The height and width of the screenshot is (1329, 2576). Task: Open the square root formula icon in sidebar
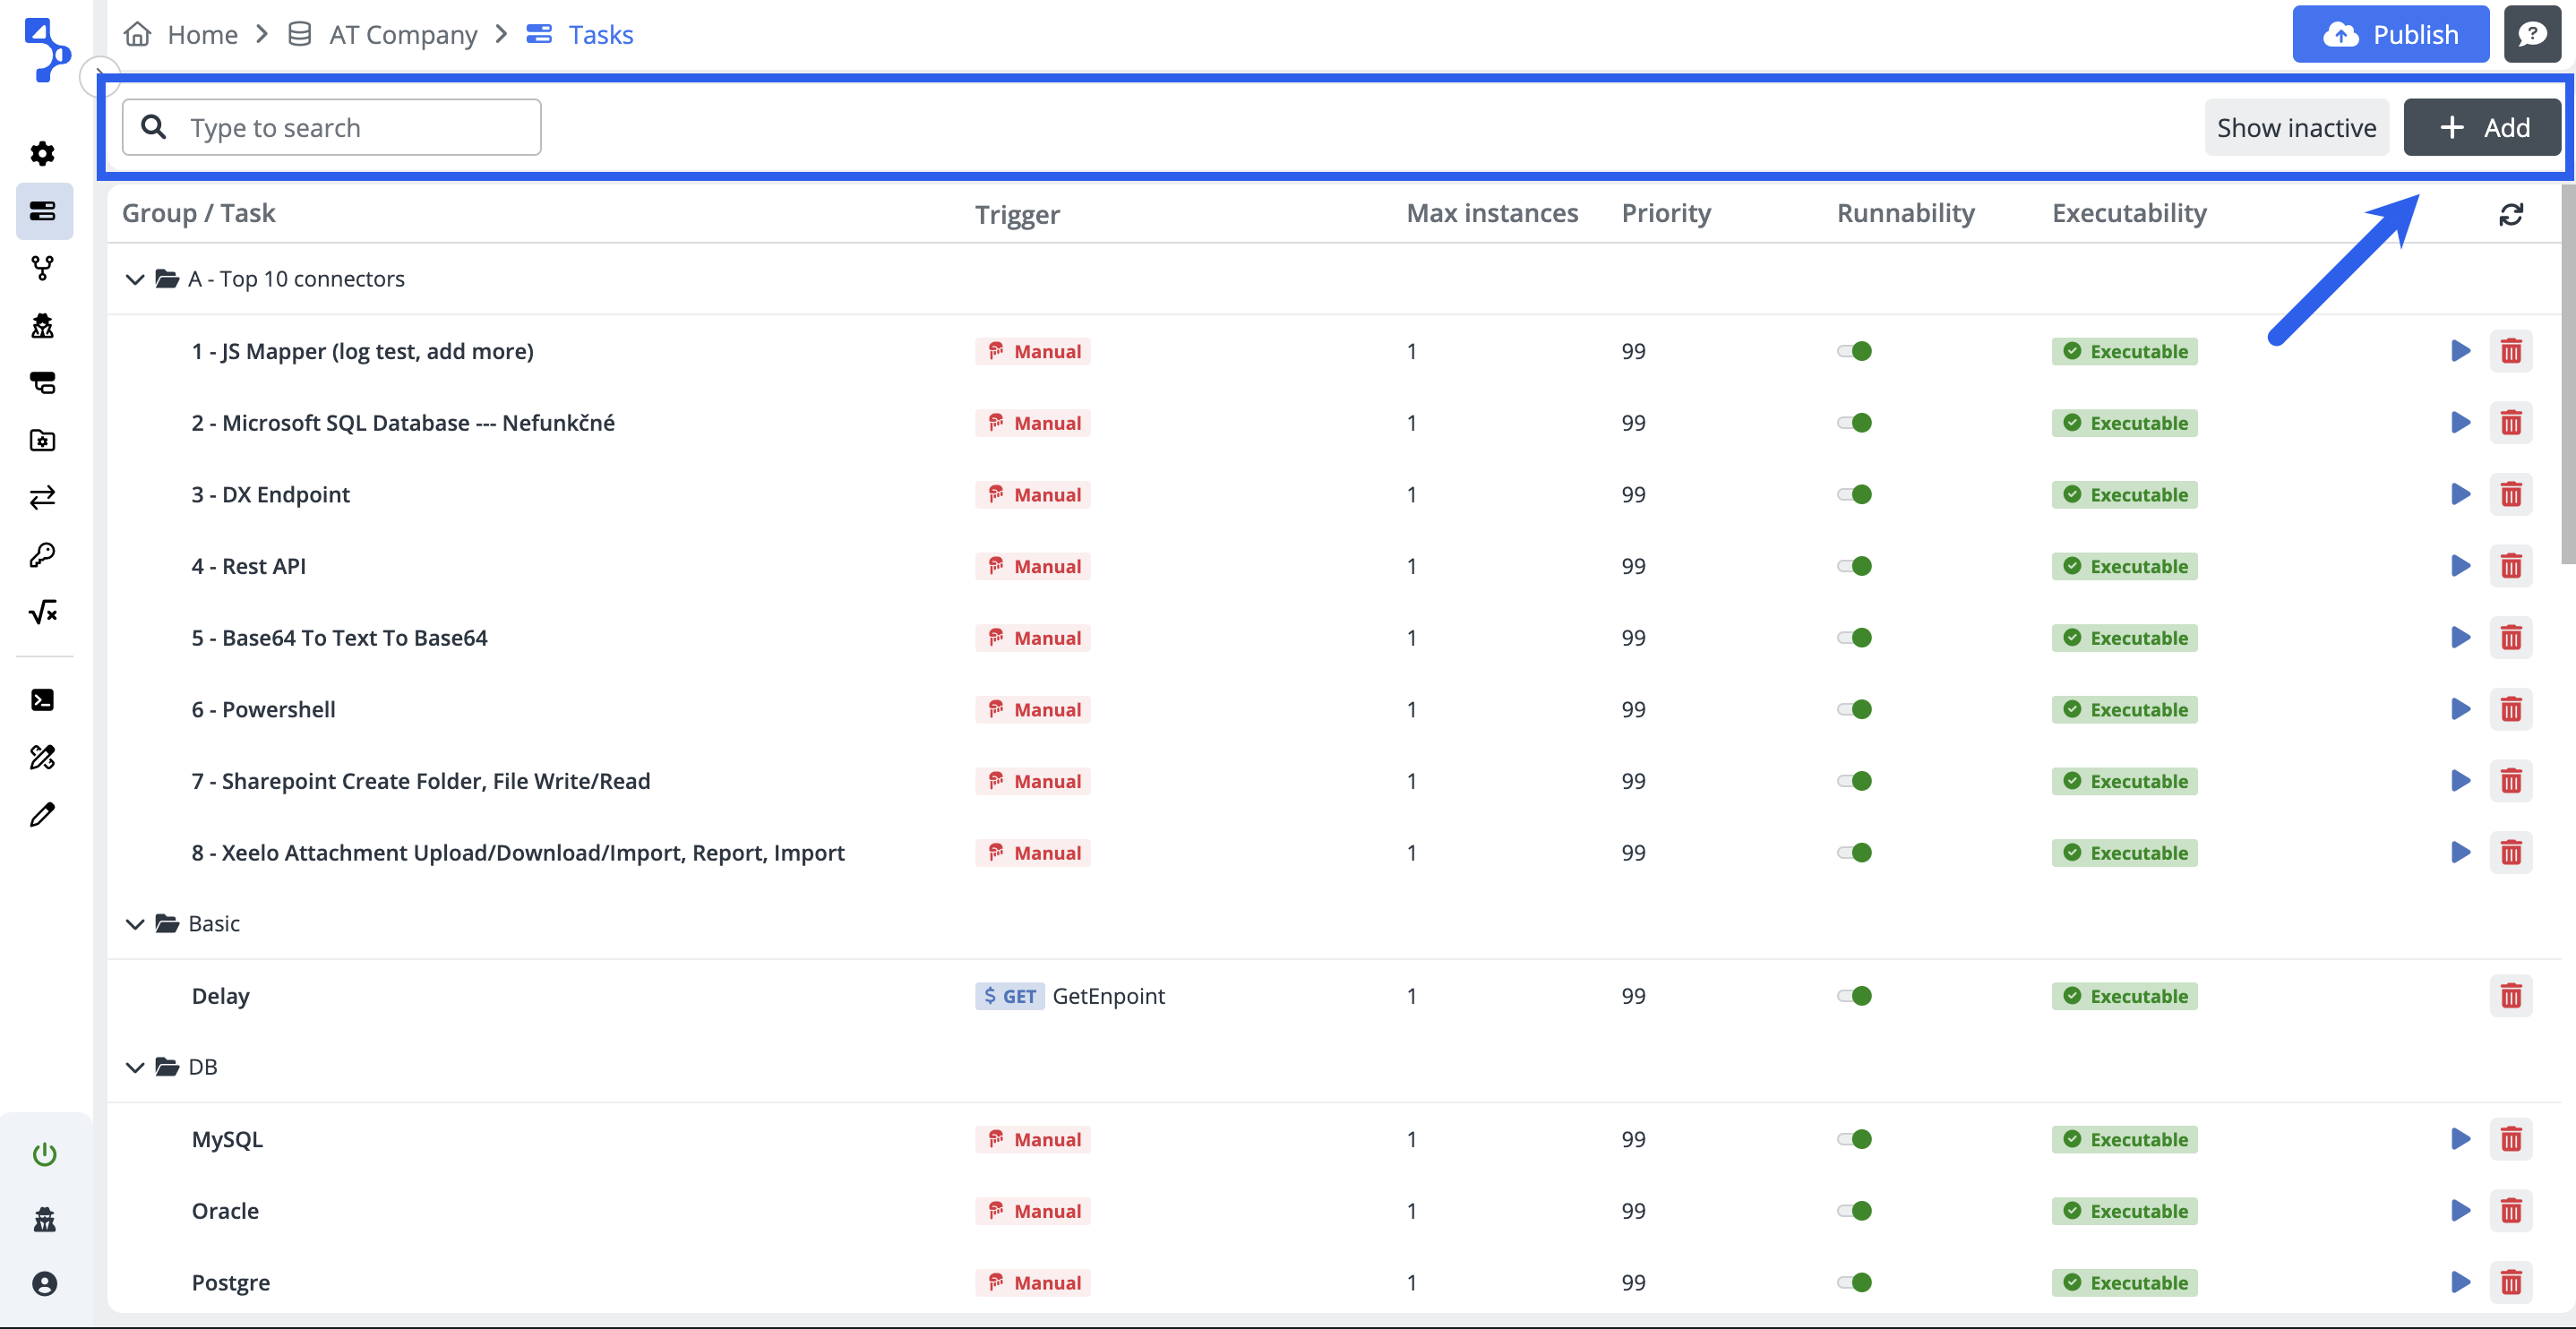click(x=42, y=612)
